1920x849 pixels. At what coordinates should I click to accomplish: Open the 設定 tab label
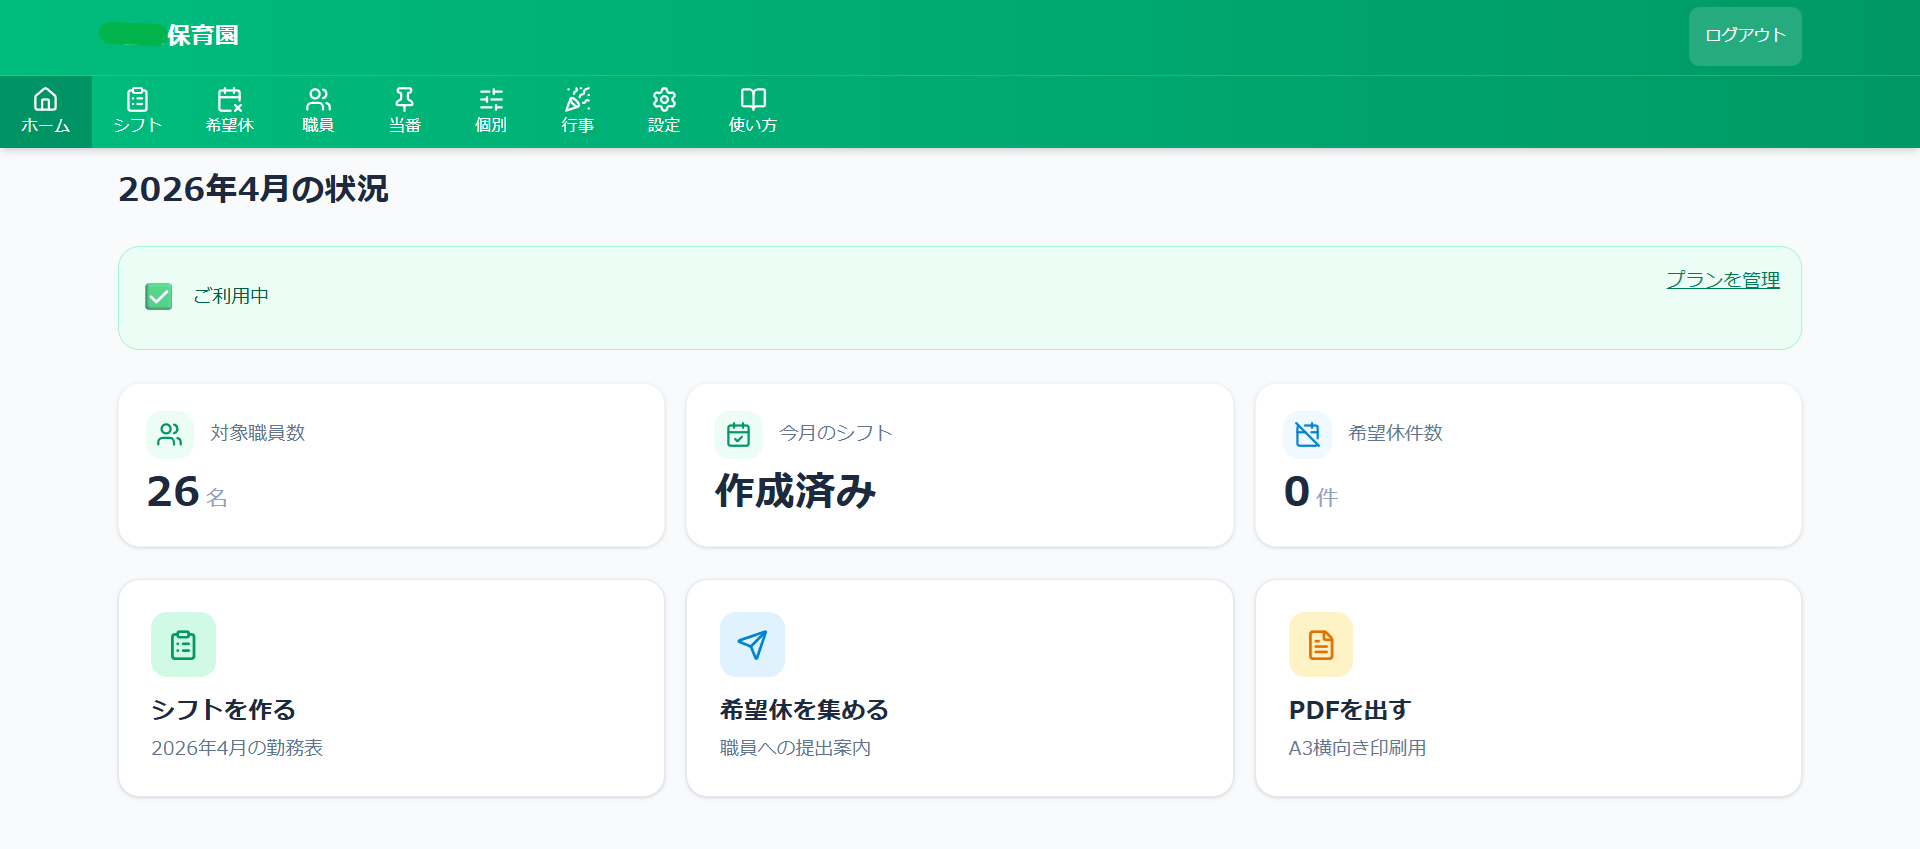click(664, 125)
